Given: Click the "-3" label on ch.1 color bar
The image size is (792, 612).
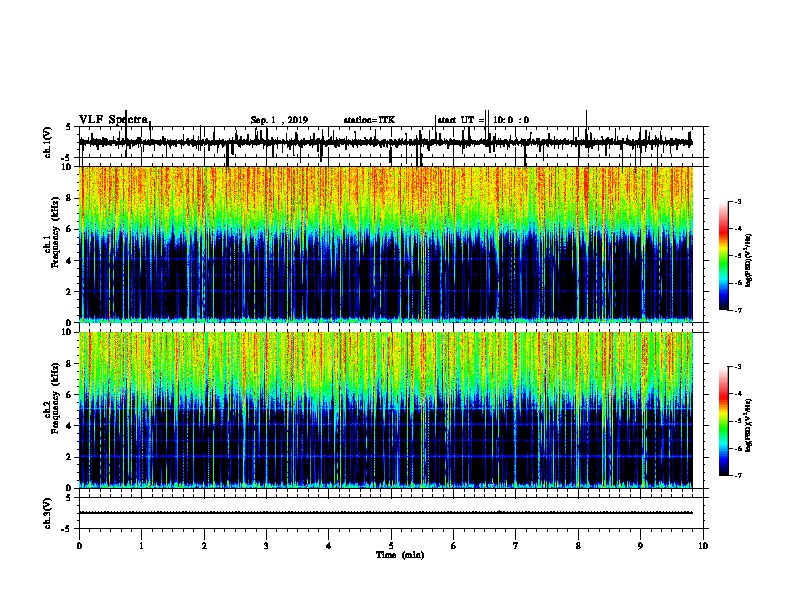Looking at the screenshot, I should (x=737, y=201).
